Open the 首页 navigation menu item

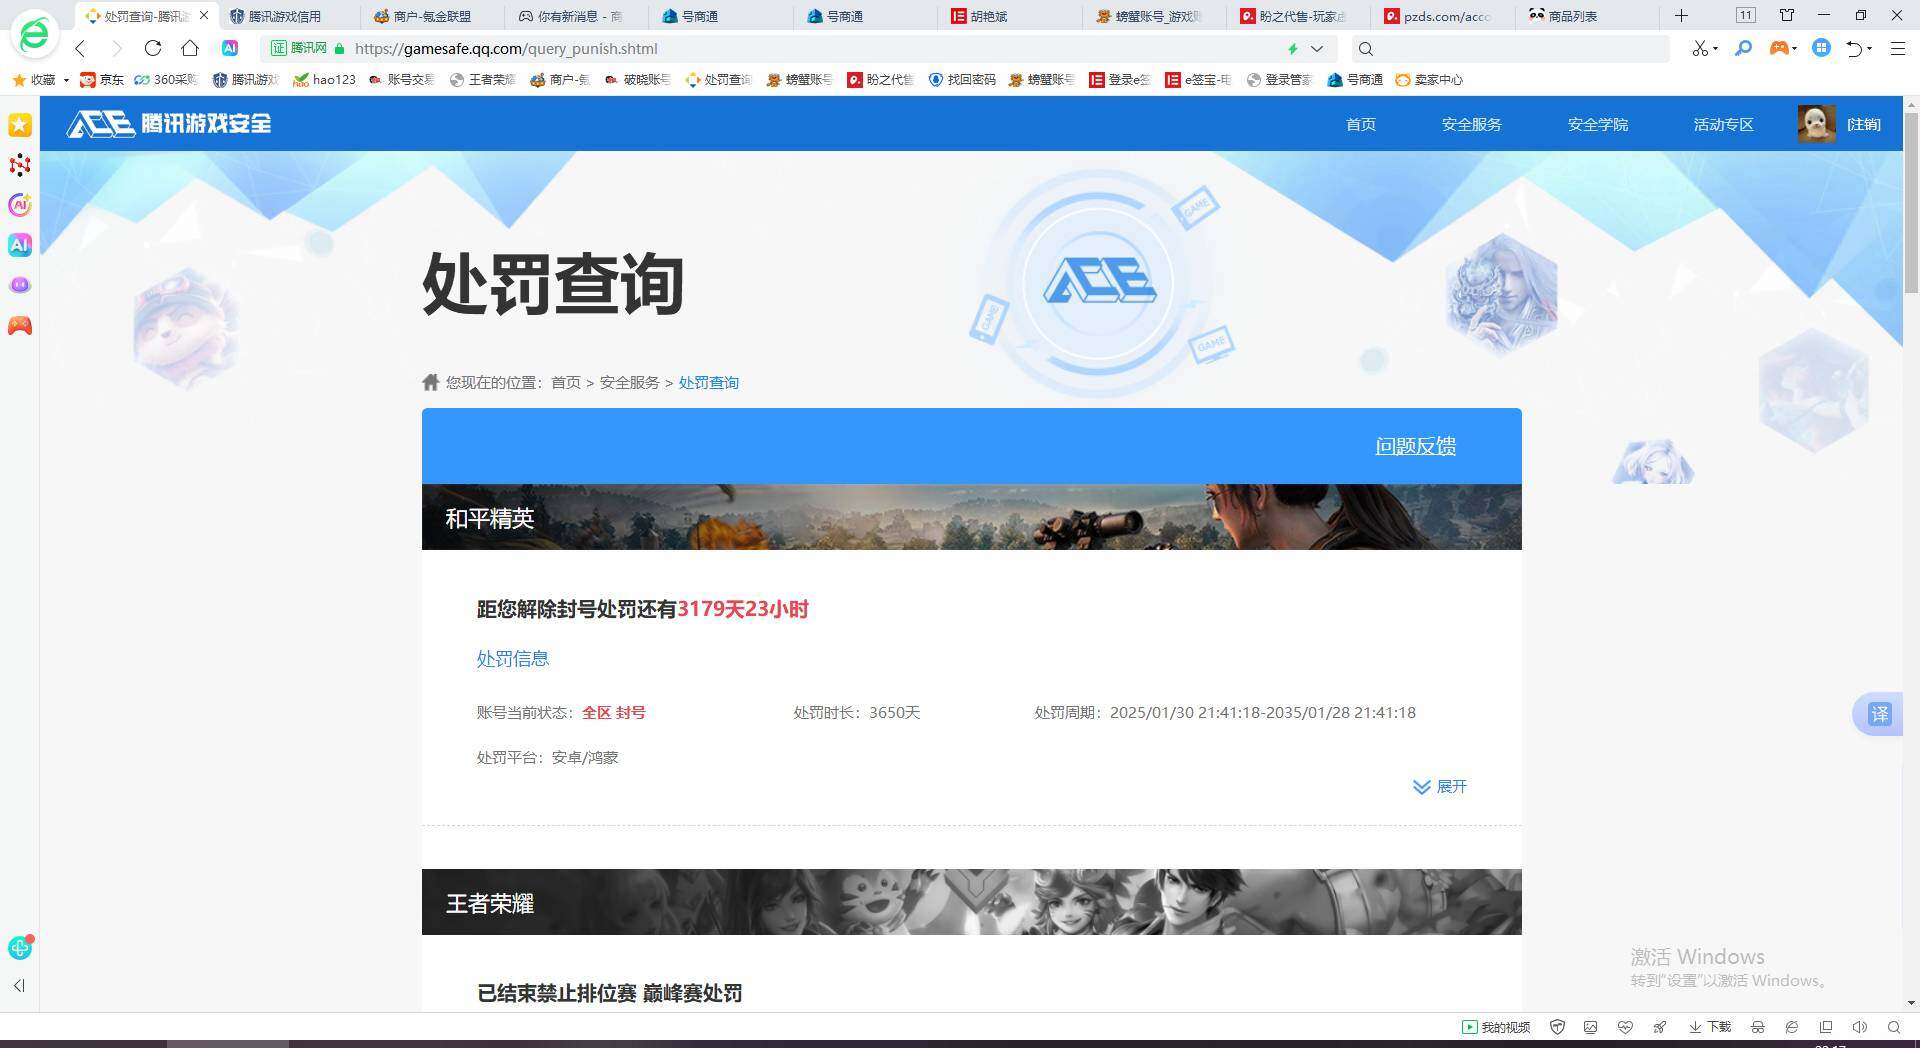(x=1360, y=124)
